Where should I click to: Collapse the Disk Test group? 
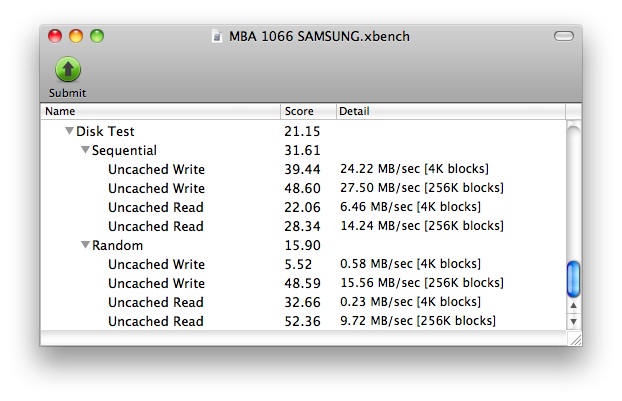click(69, 130)
